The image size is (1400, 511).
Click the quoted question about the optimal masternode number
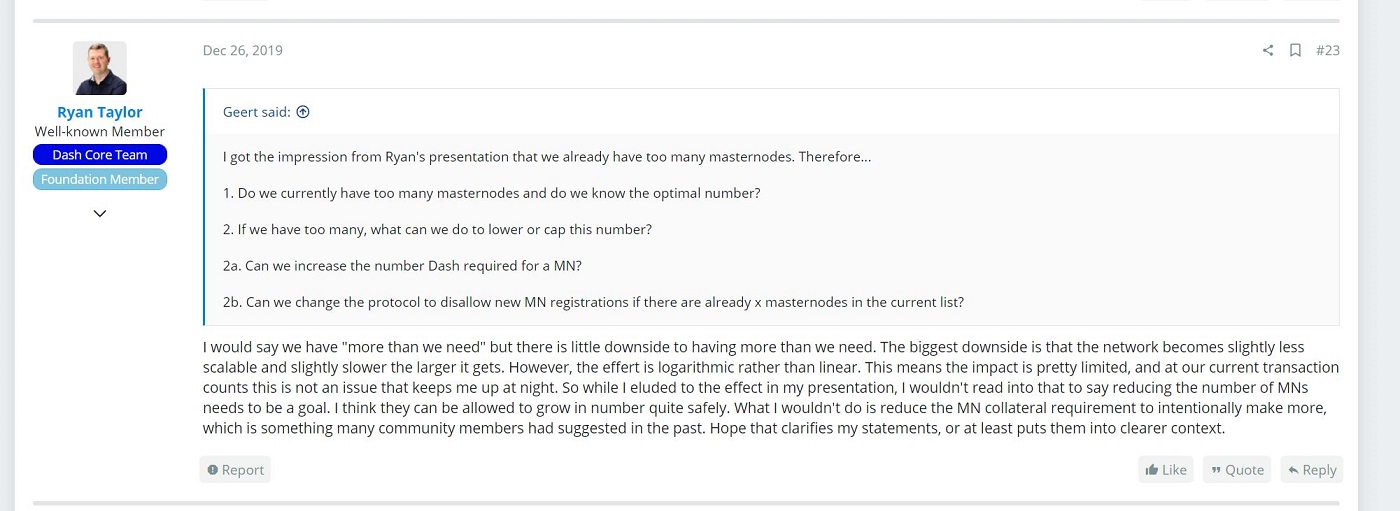point(492,193)
